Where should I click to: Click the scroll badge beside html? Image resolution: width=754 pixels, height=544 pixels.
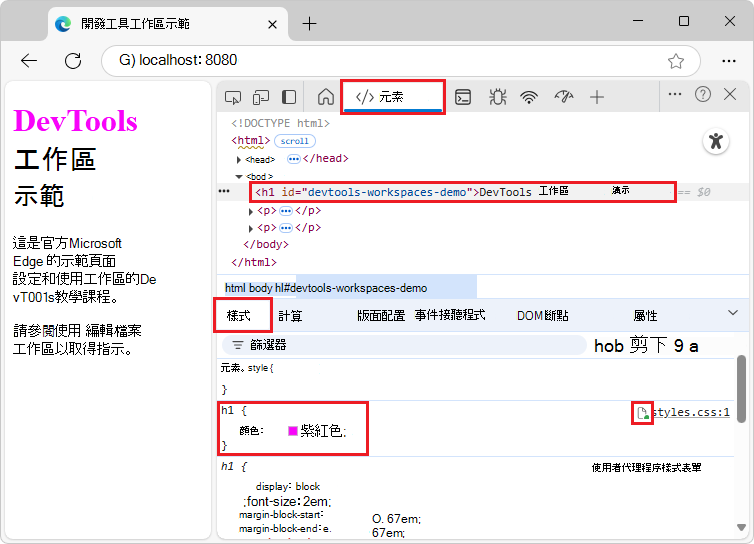(x=295, y=141)
